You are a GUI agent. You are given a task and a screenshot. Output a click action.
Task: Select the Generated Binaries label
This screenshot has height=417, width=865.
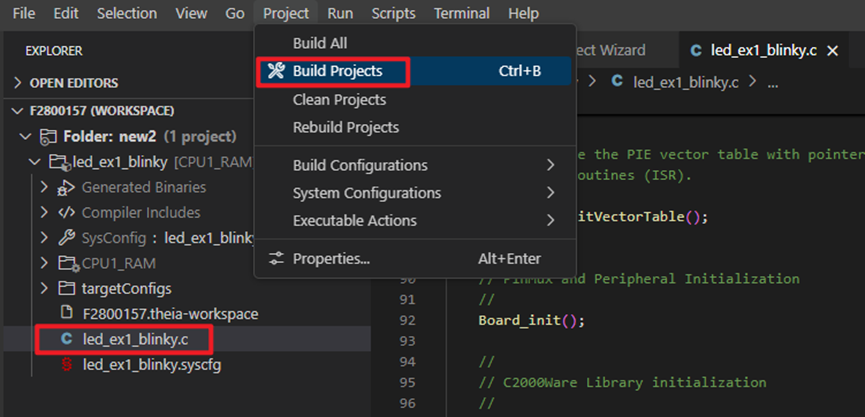pyautogui.click(x=144, y=188)
